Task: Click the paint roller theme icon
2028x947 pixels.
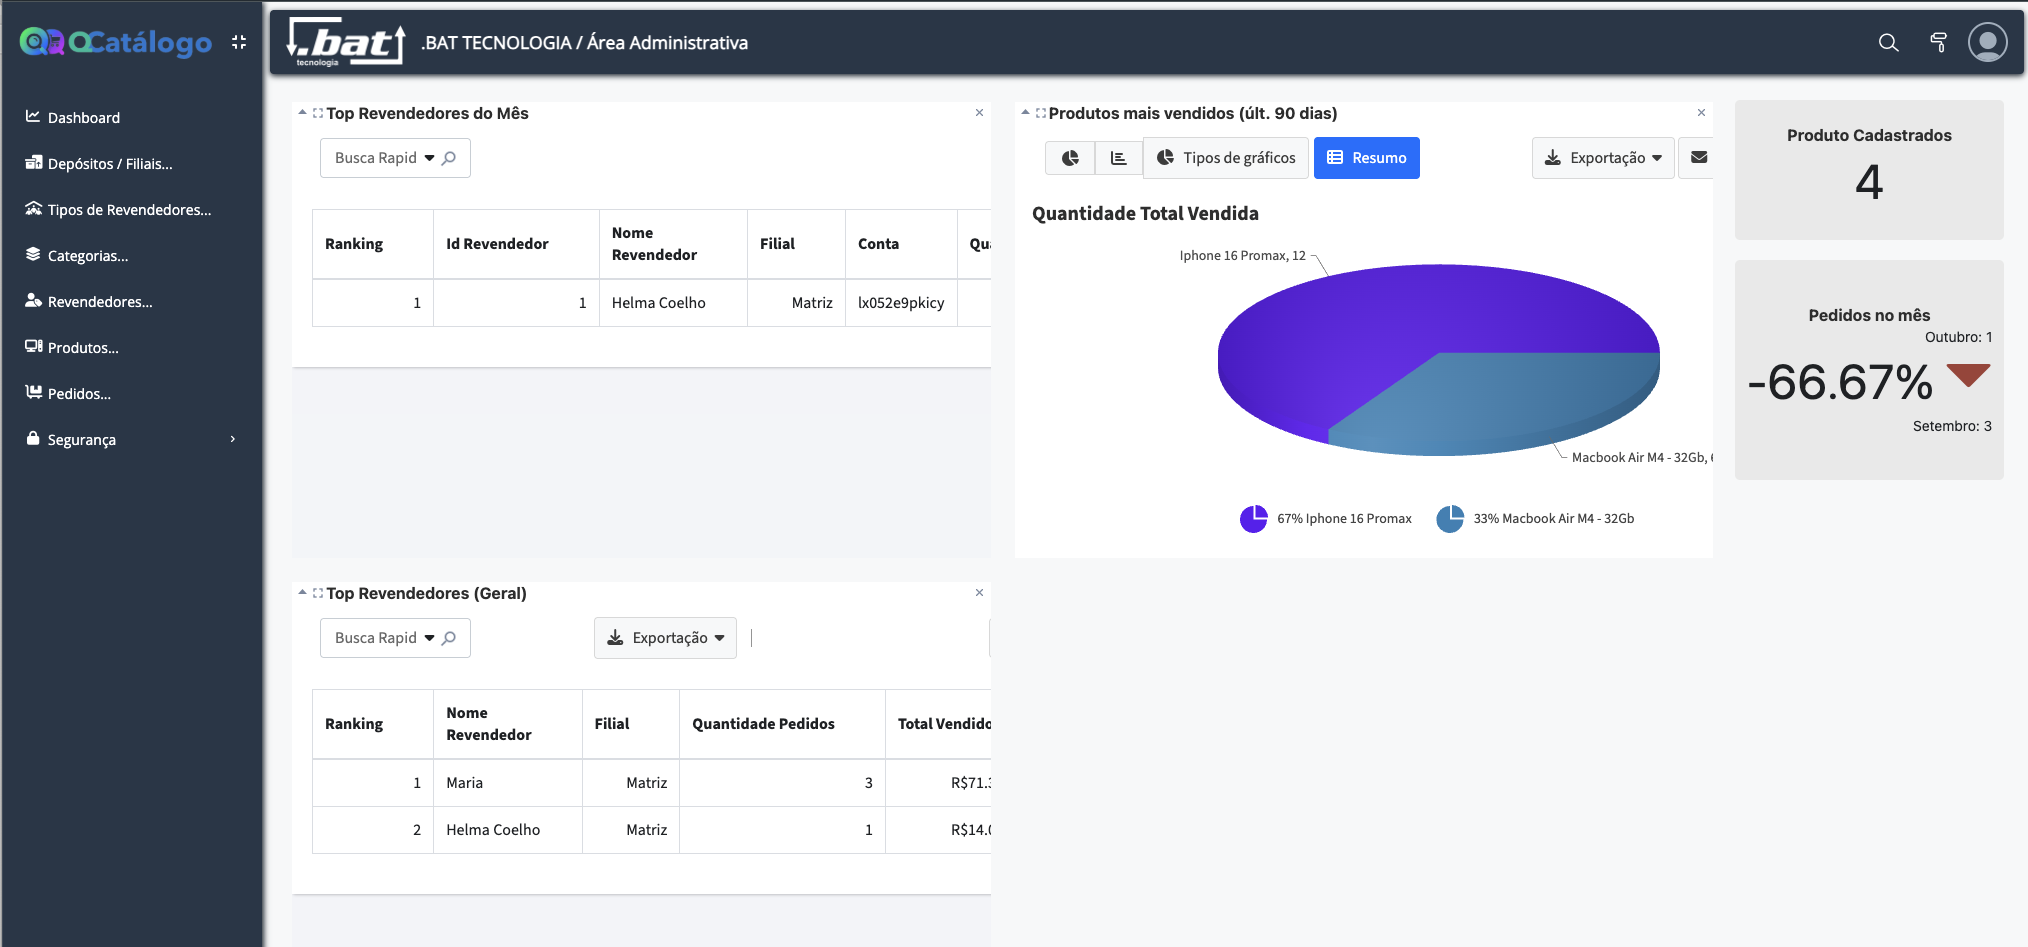Action: [x=1938, y=43]
